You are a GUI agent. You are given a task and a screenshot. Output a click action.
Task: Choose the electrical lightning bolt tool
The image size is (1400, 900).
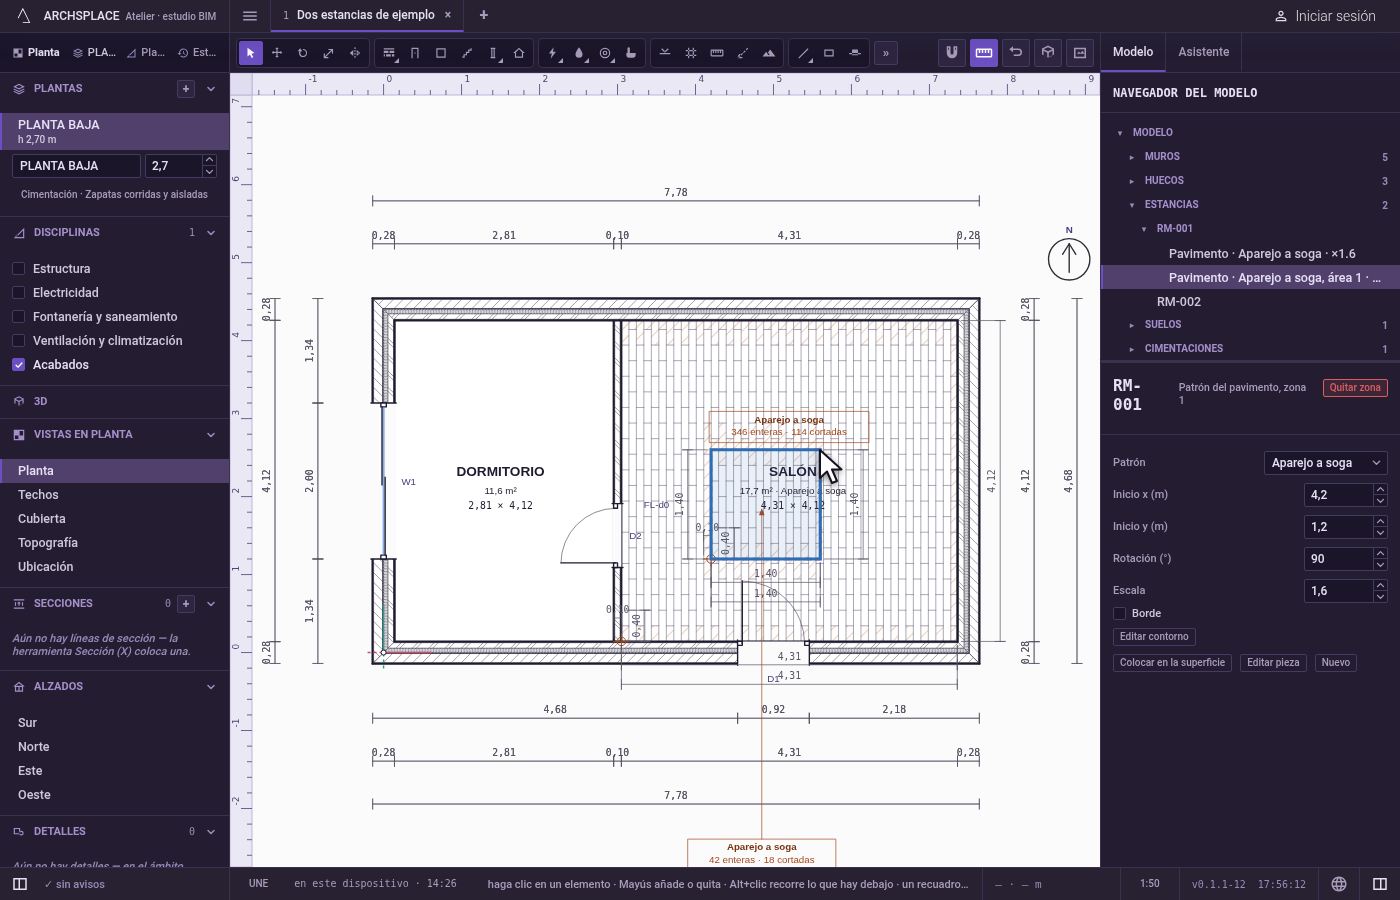click(553, 53)
